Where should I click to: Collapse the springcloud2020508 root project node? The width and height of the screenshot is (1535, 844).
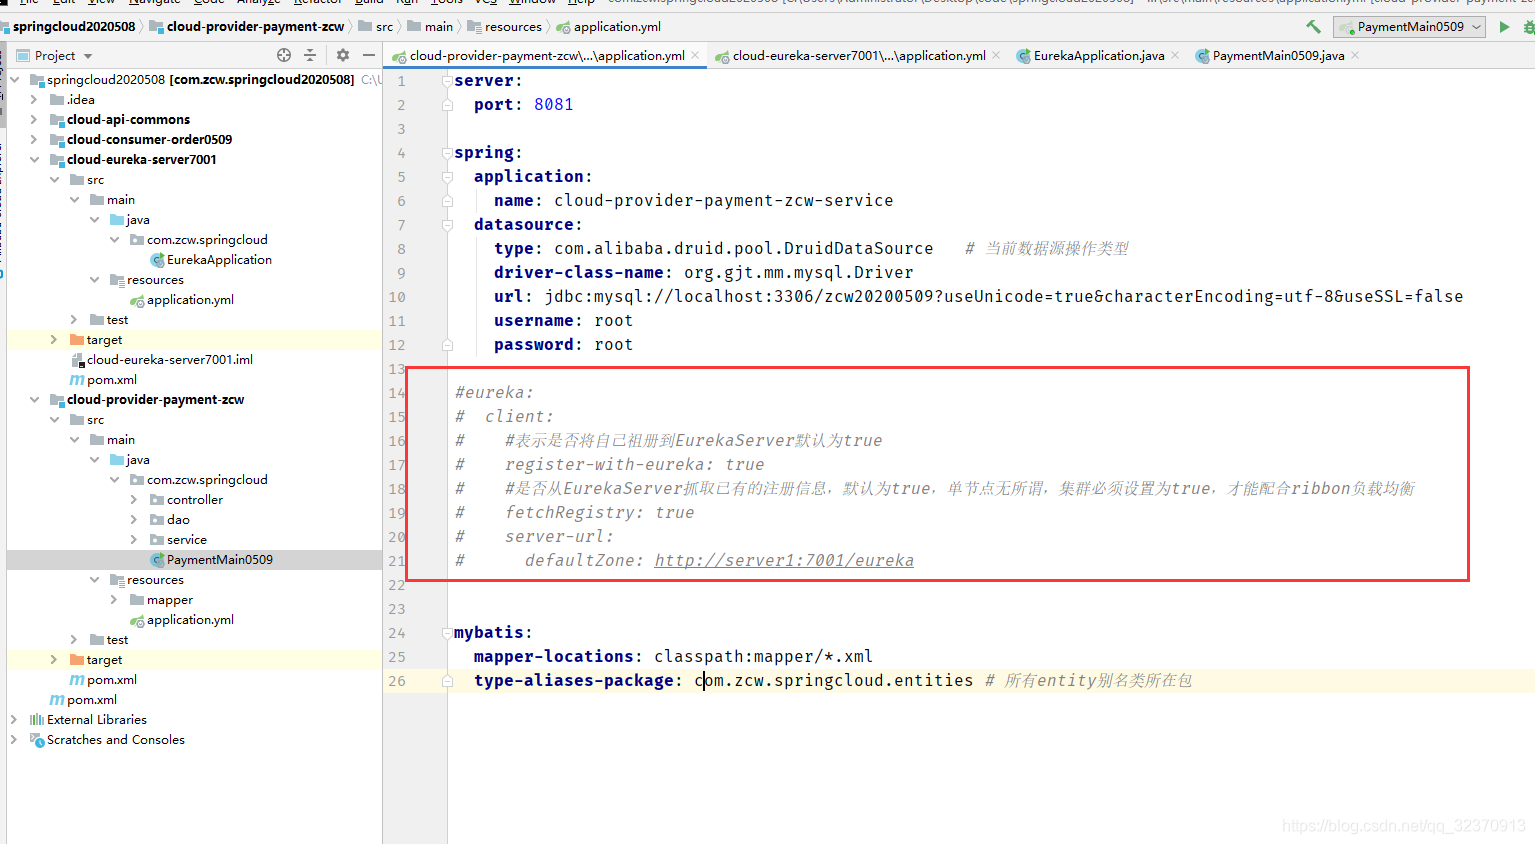tap(14, 80)
